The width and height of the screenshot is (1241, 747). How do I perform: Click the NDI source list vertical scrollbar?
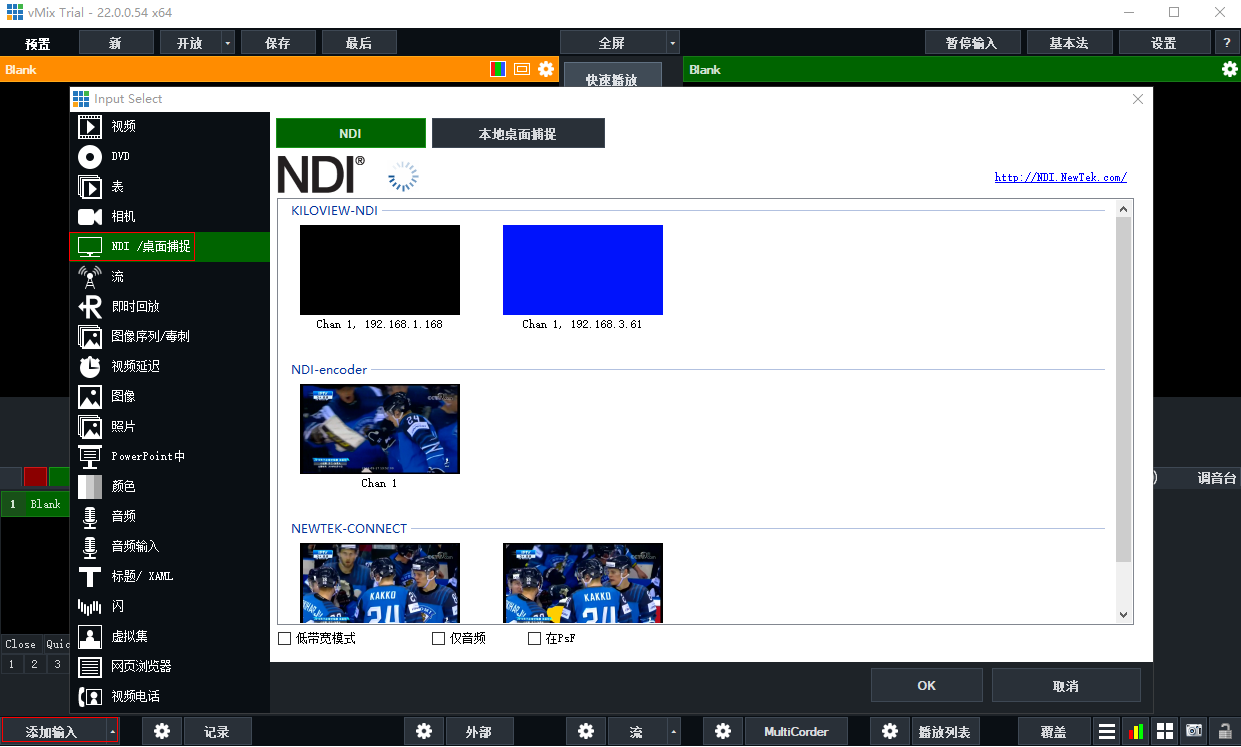point(1124,390)
